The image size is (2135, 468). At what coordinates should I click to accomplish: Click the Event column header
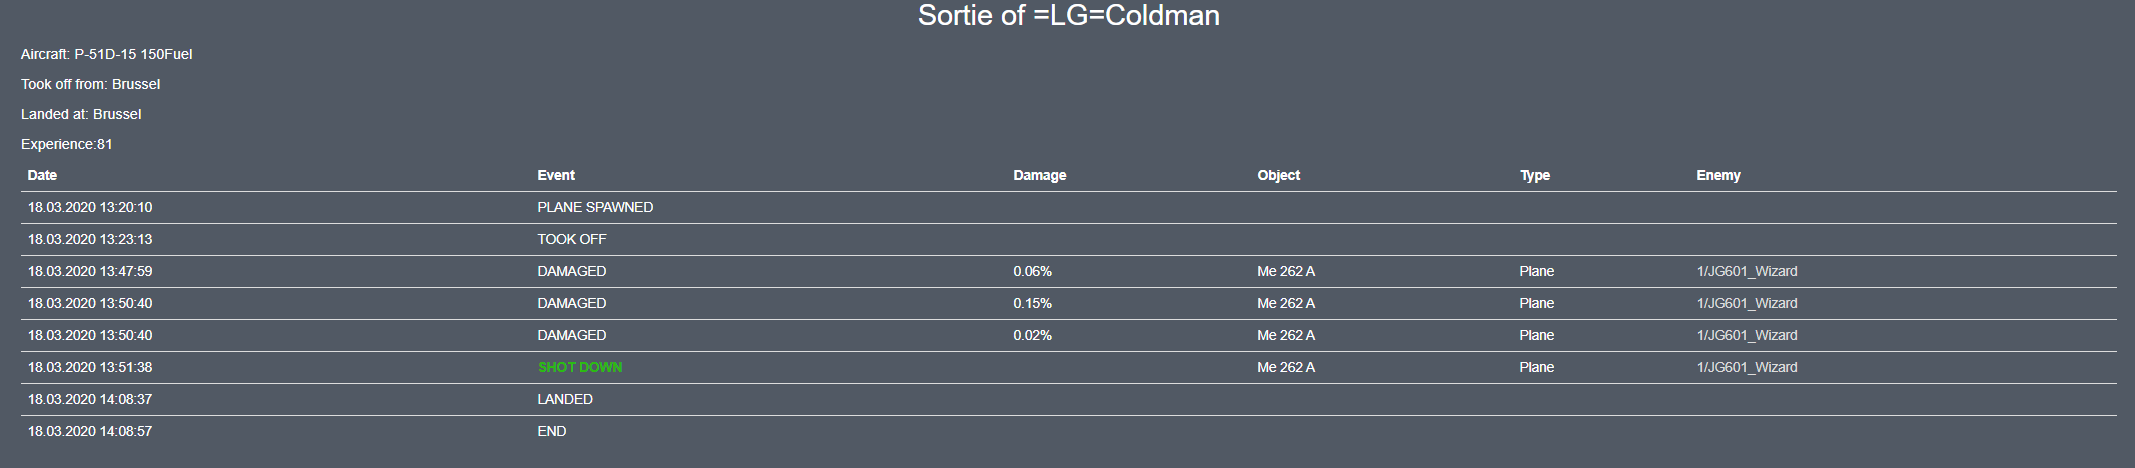point(556,175)
